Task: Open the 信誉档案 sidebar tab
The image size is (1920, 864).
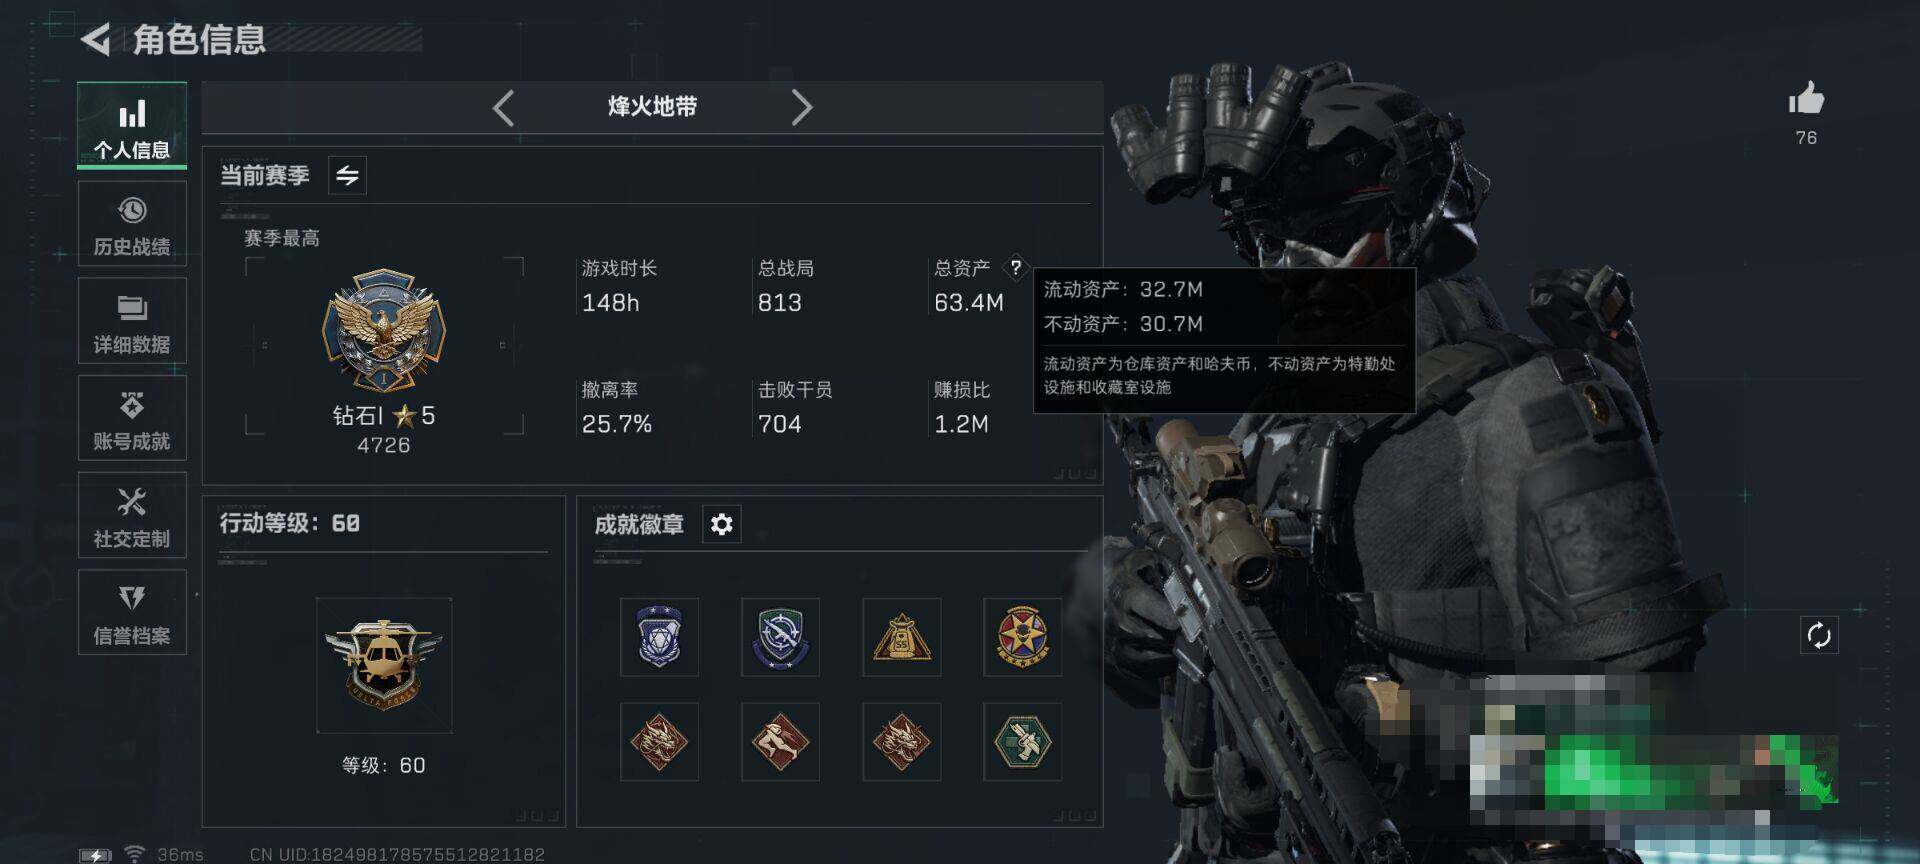Action: [132, 612]
